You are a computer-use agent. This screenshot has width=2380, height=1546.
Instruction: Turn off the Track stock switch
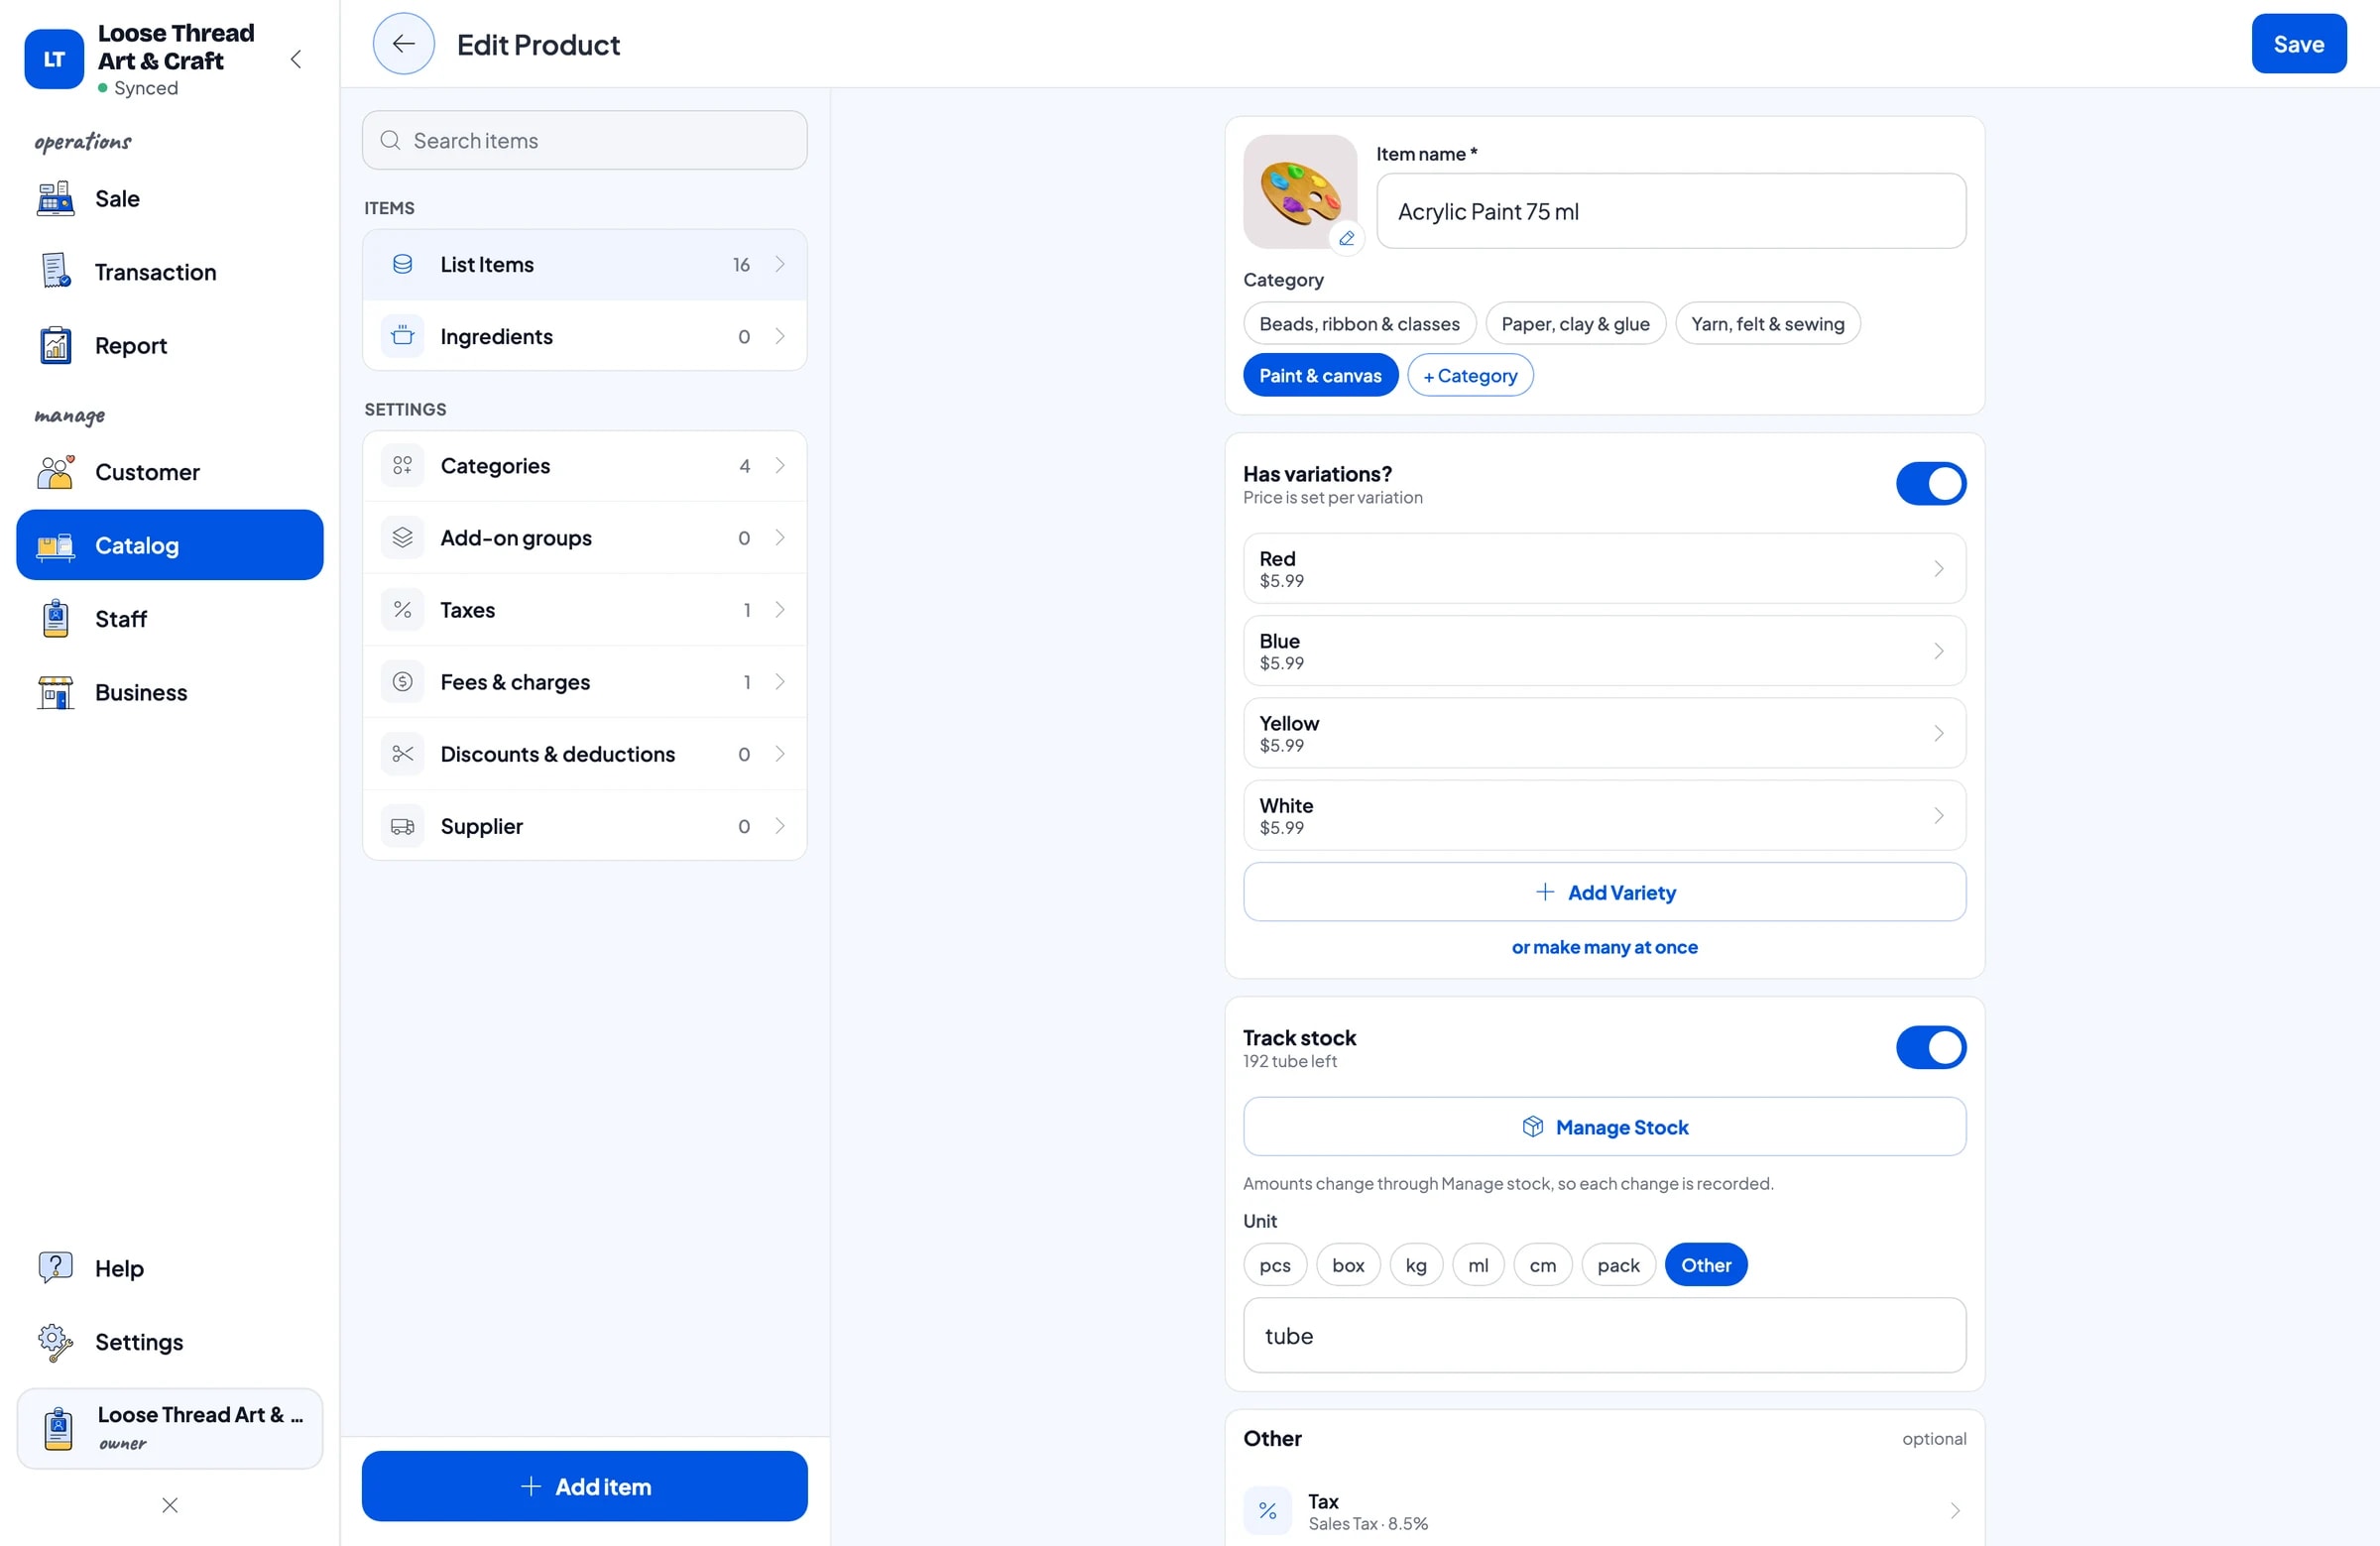point(1930,1047)
